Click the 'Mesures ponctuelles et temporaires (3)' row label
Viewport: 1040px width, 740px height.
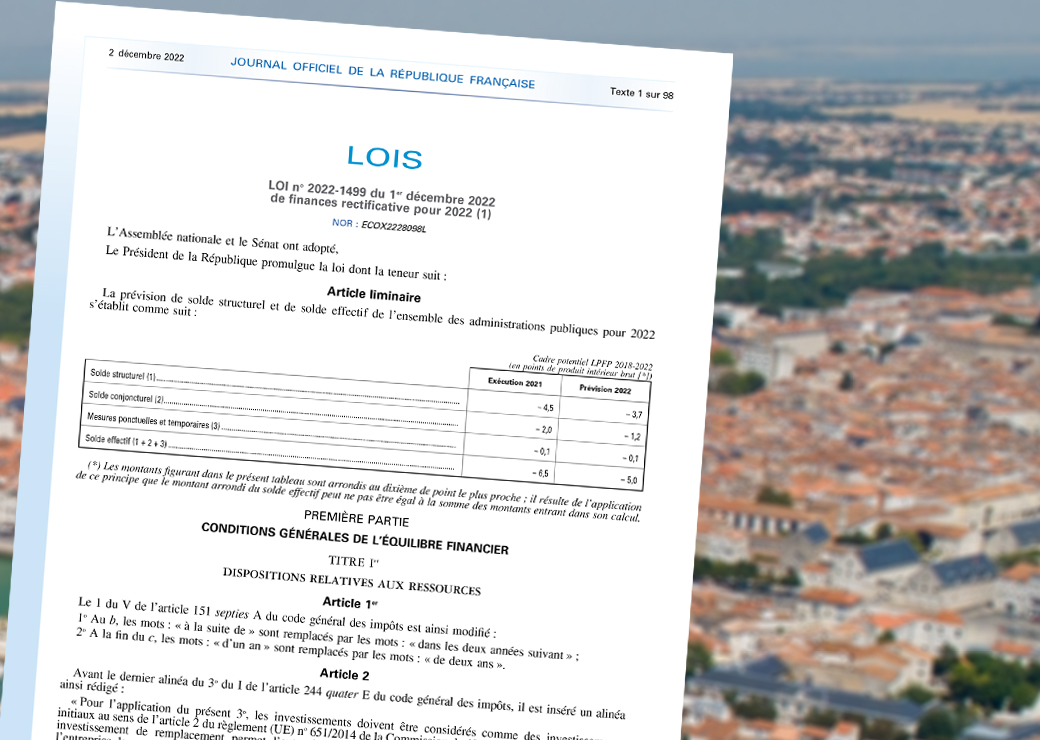(153, 420)
